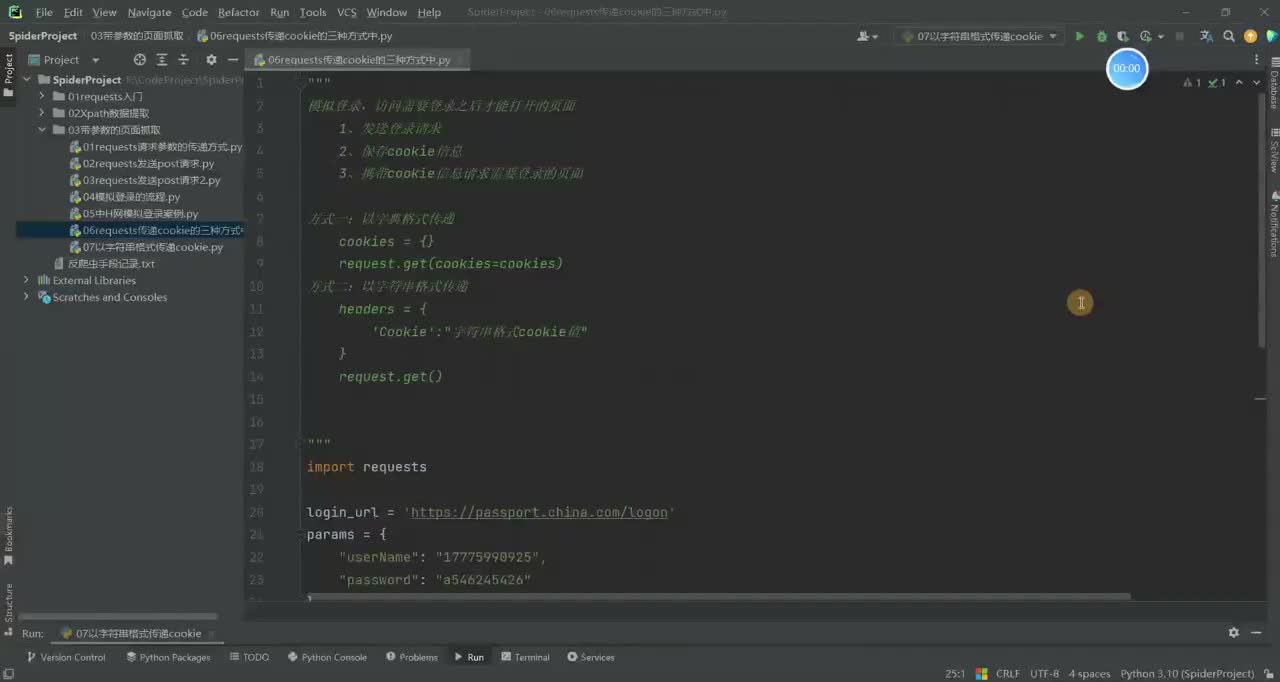Open Python Console tool window
The height and width of the screenshot is (682, 1280).
click(327, 657)
